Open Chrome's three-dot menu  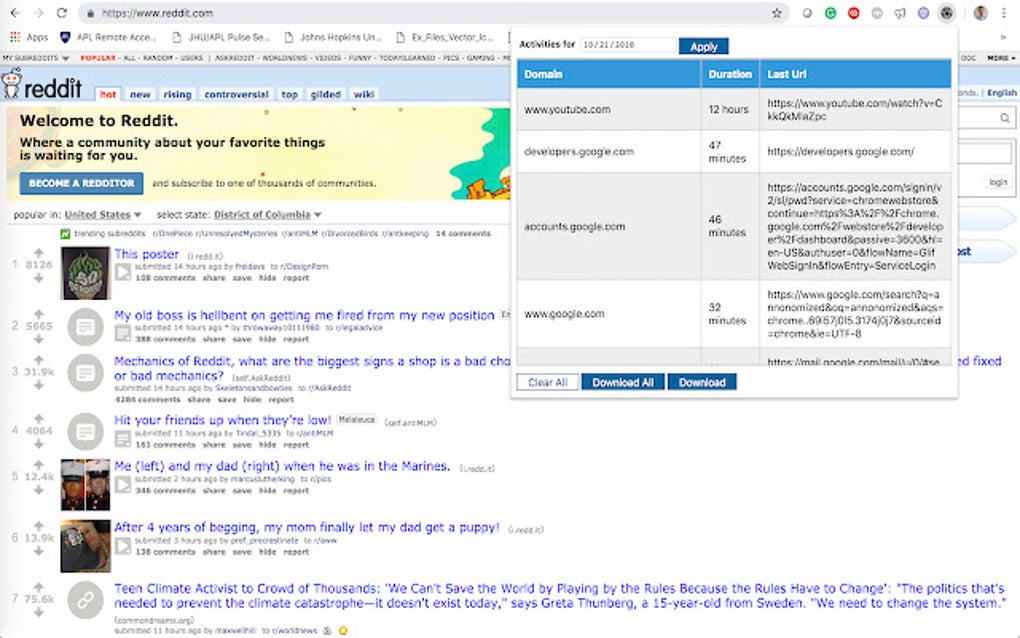click(1003, 14)
